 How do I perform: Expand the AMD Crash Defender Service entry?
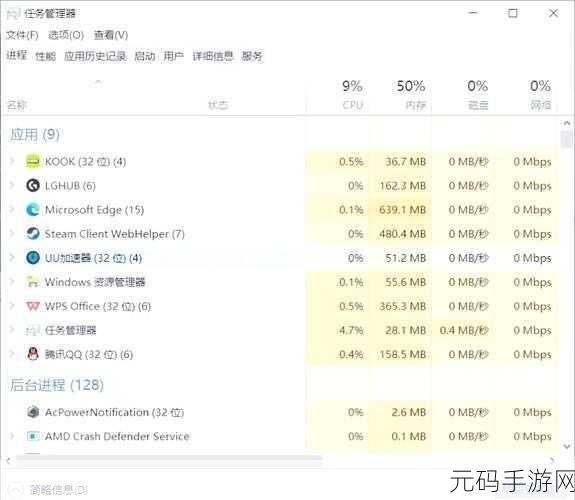click(x=12, y=436)
